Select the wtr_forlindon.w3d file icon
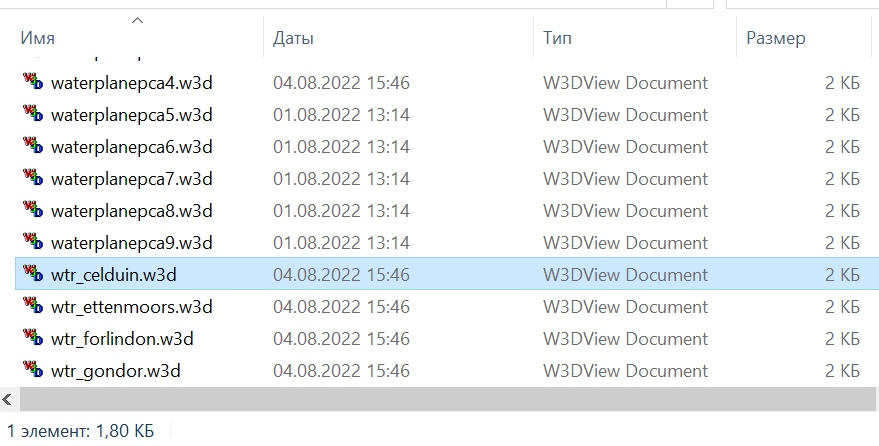The height and width of the screenshot is (446, 879). [x=33, y=337]
